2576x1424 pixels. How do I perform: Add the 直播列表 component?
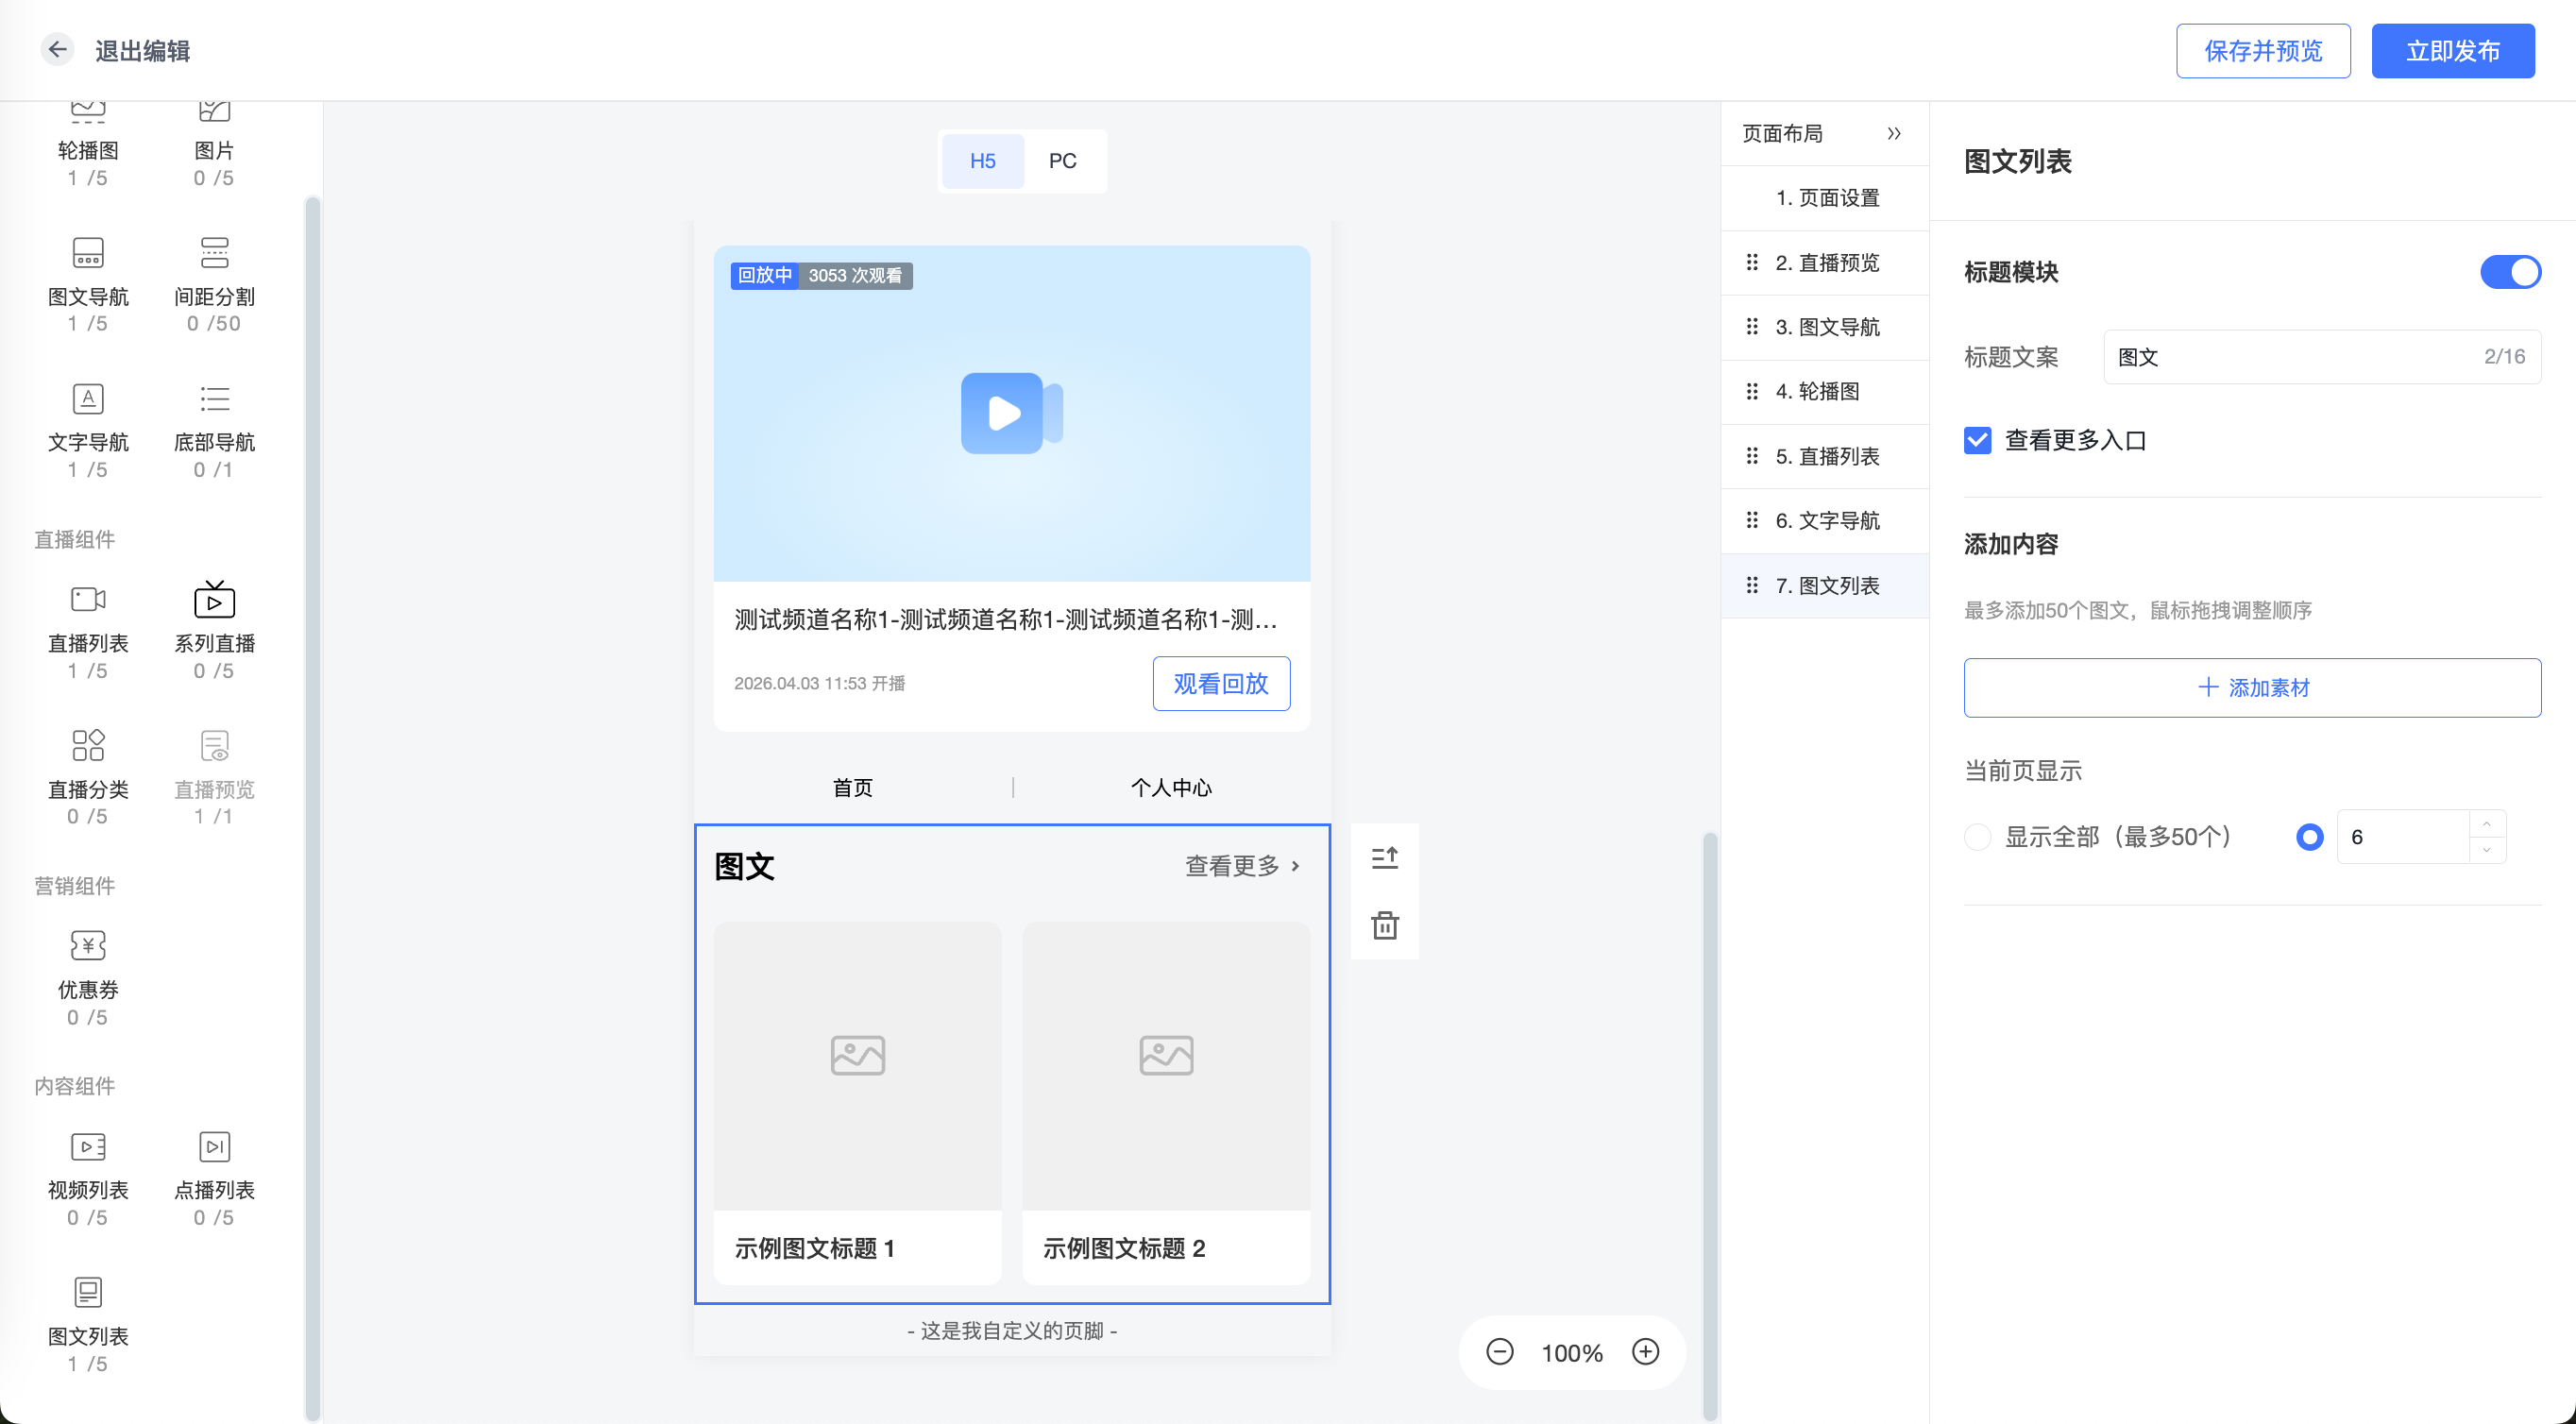88,630
